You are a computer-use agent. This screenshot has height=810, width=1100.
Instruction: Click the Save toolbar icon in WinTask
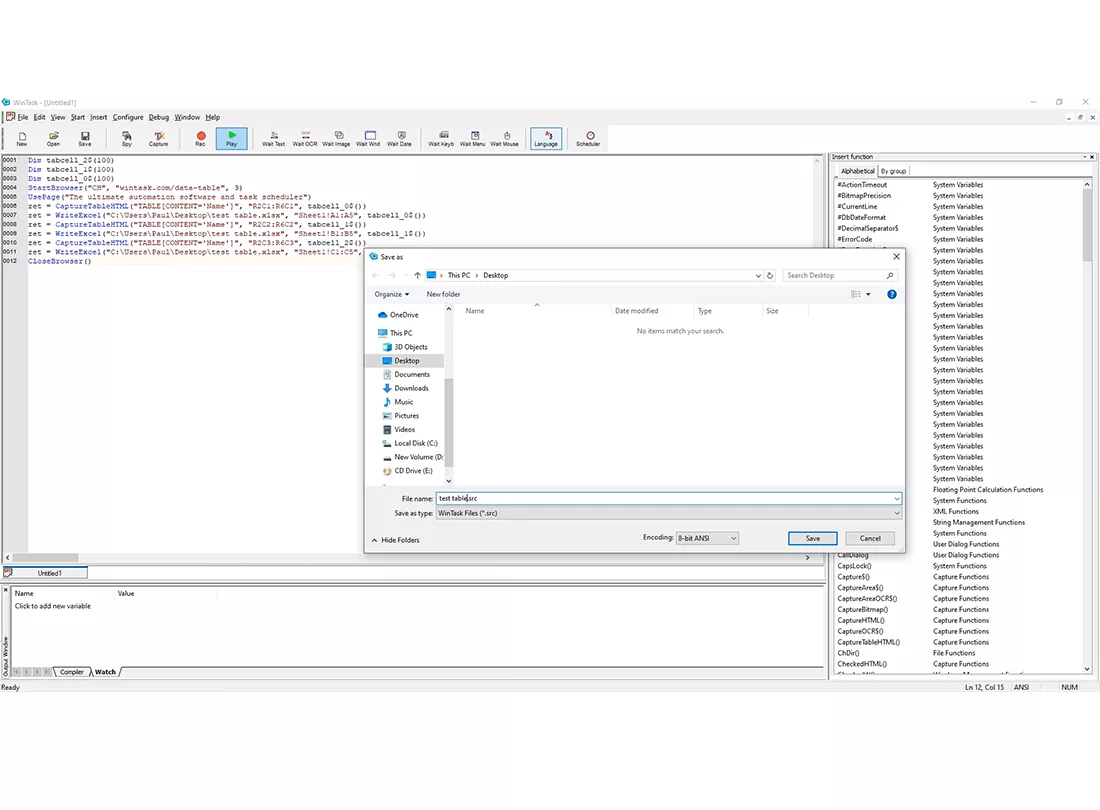coord(85,138)
